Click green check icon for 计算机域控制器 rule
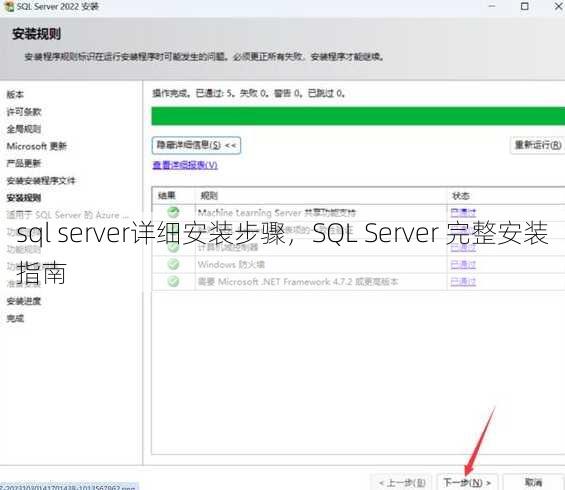 point(173,247)
